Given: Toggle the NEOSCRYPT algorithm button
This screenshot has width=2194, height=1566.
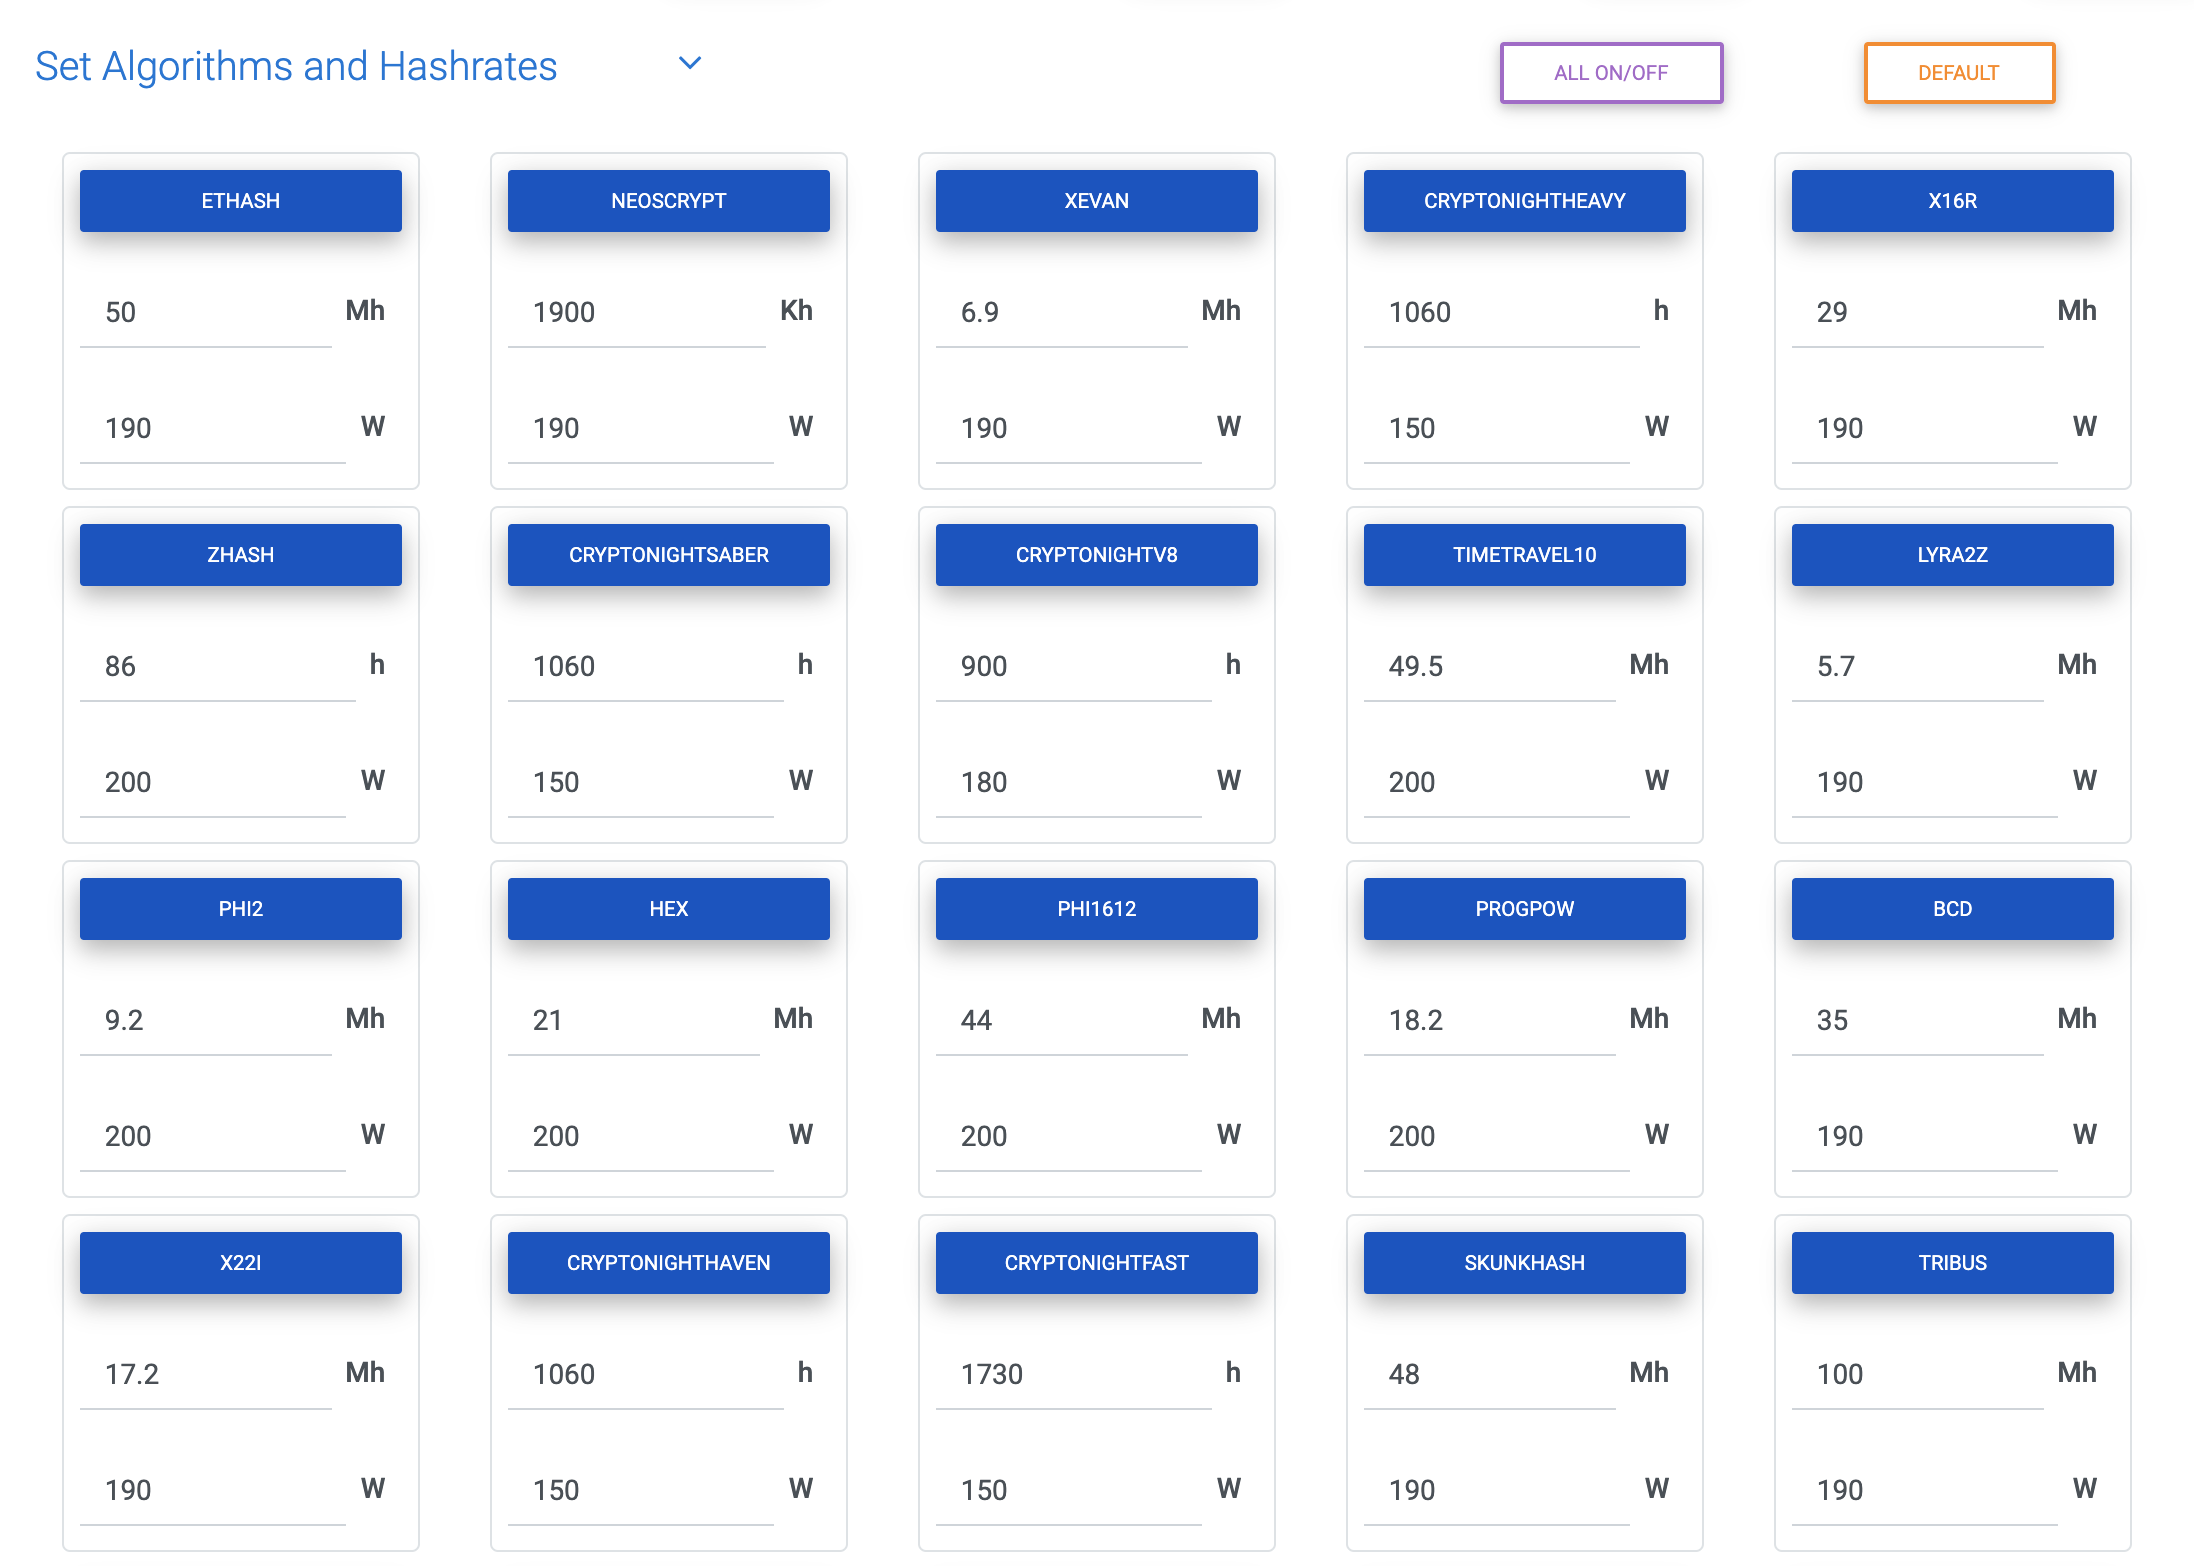Looking at the screenshot, I should click(669, 201).
